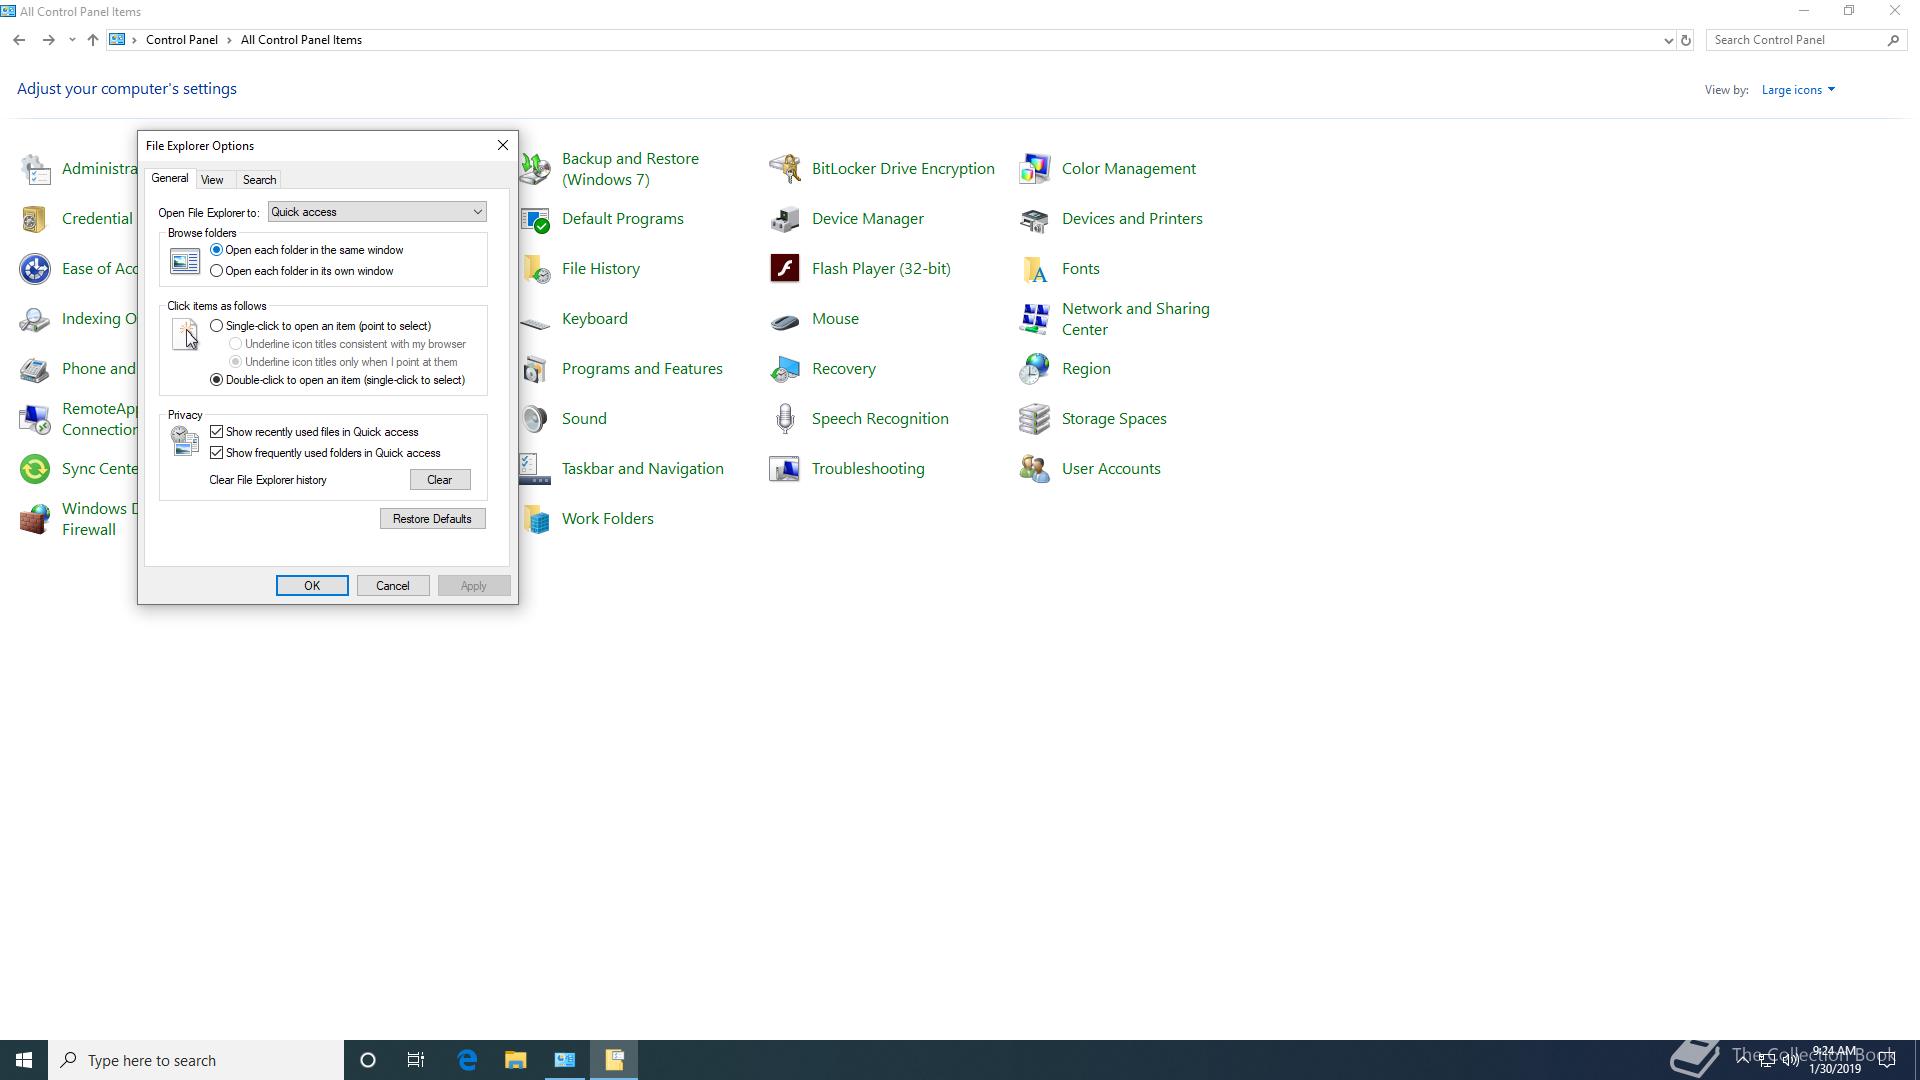Go back using the back arrow

point(19,40)
